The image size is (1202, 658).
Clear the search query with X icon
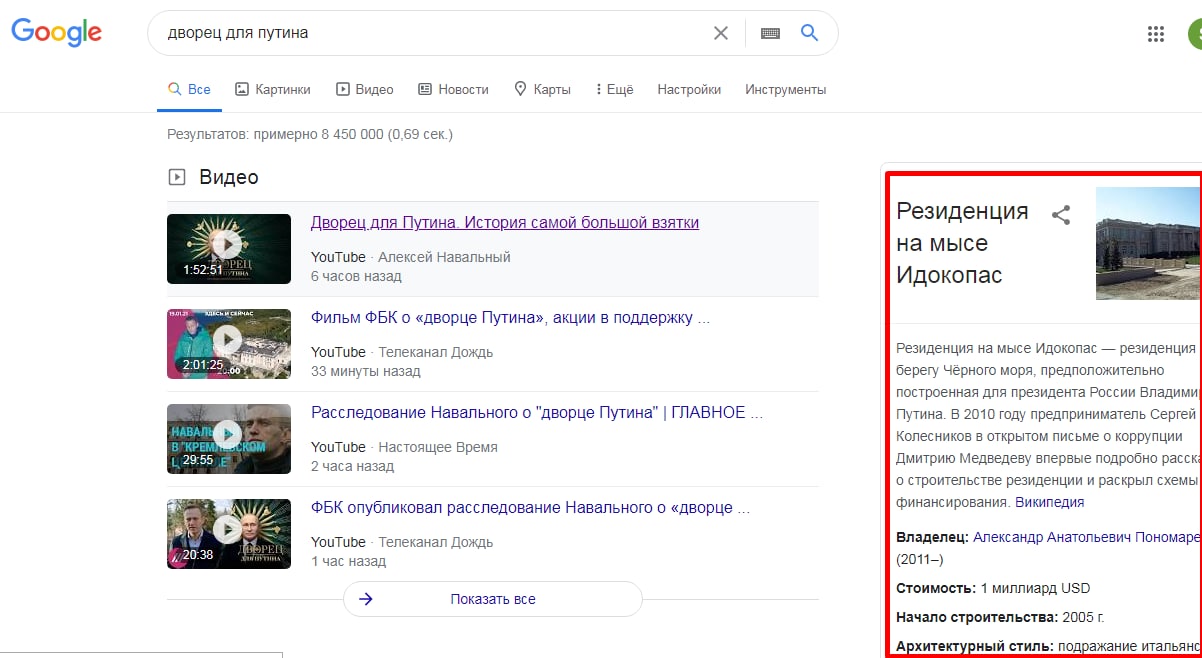click(720, 33)
